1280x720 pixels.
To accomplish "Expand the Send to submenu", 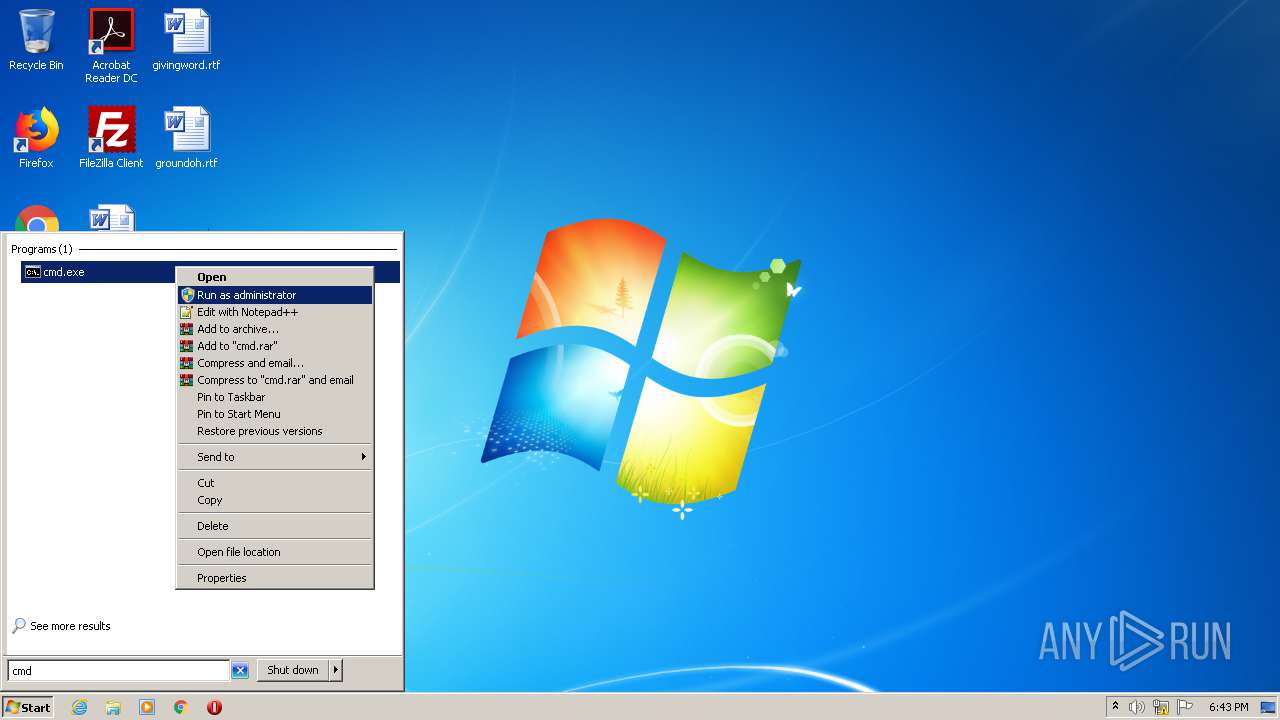I will coord(275,457).
